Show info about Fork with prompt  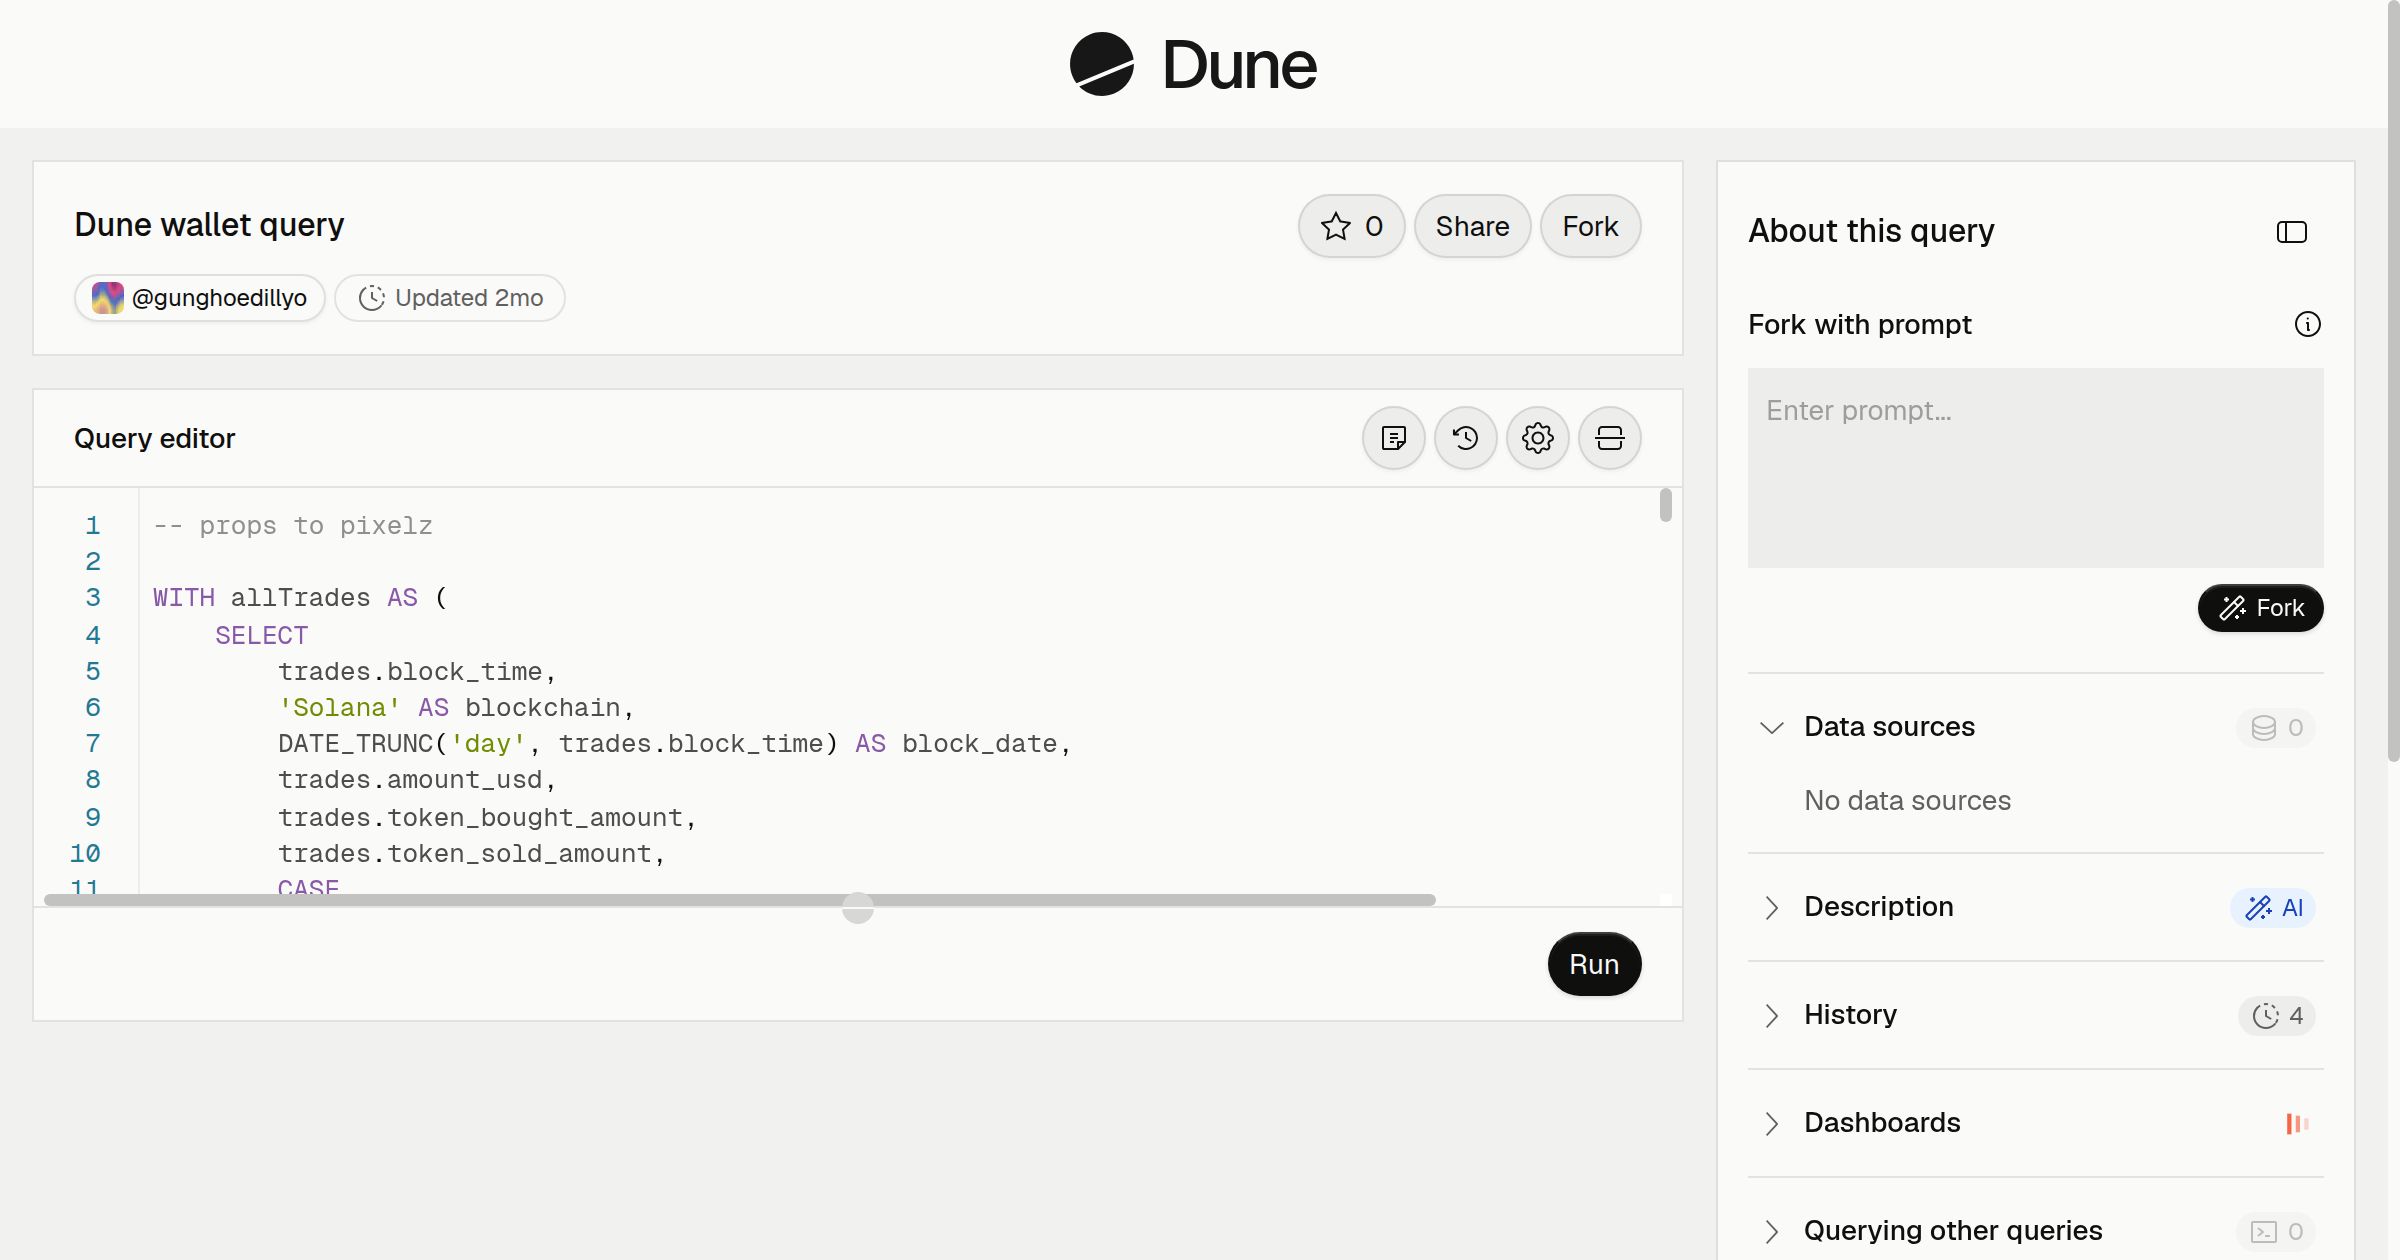(x=2307, y=324)
